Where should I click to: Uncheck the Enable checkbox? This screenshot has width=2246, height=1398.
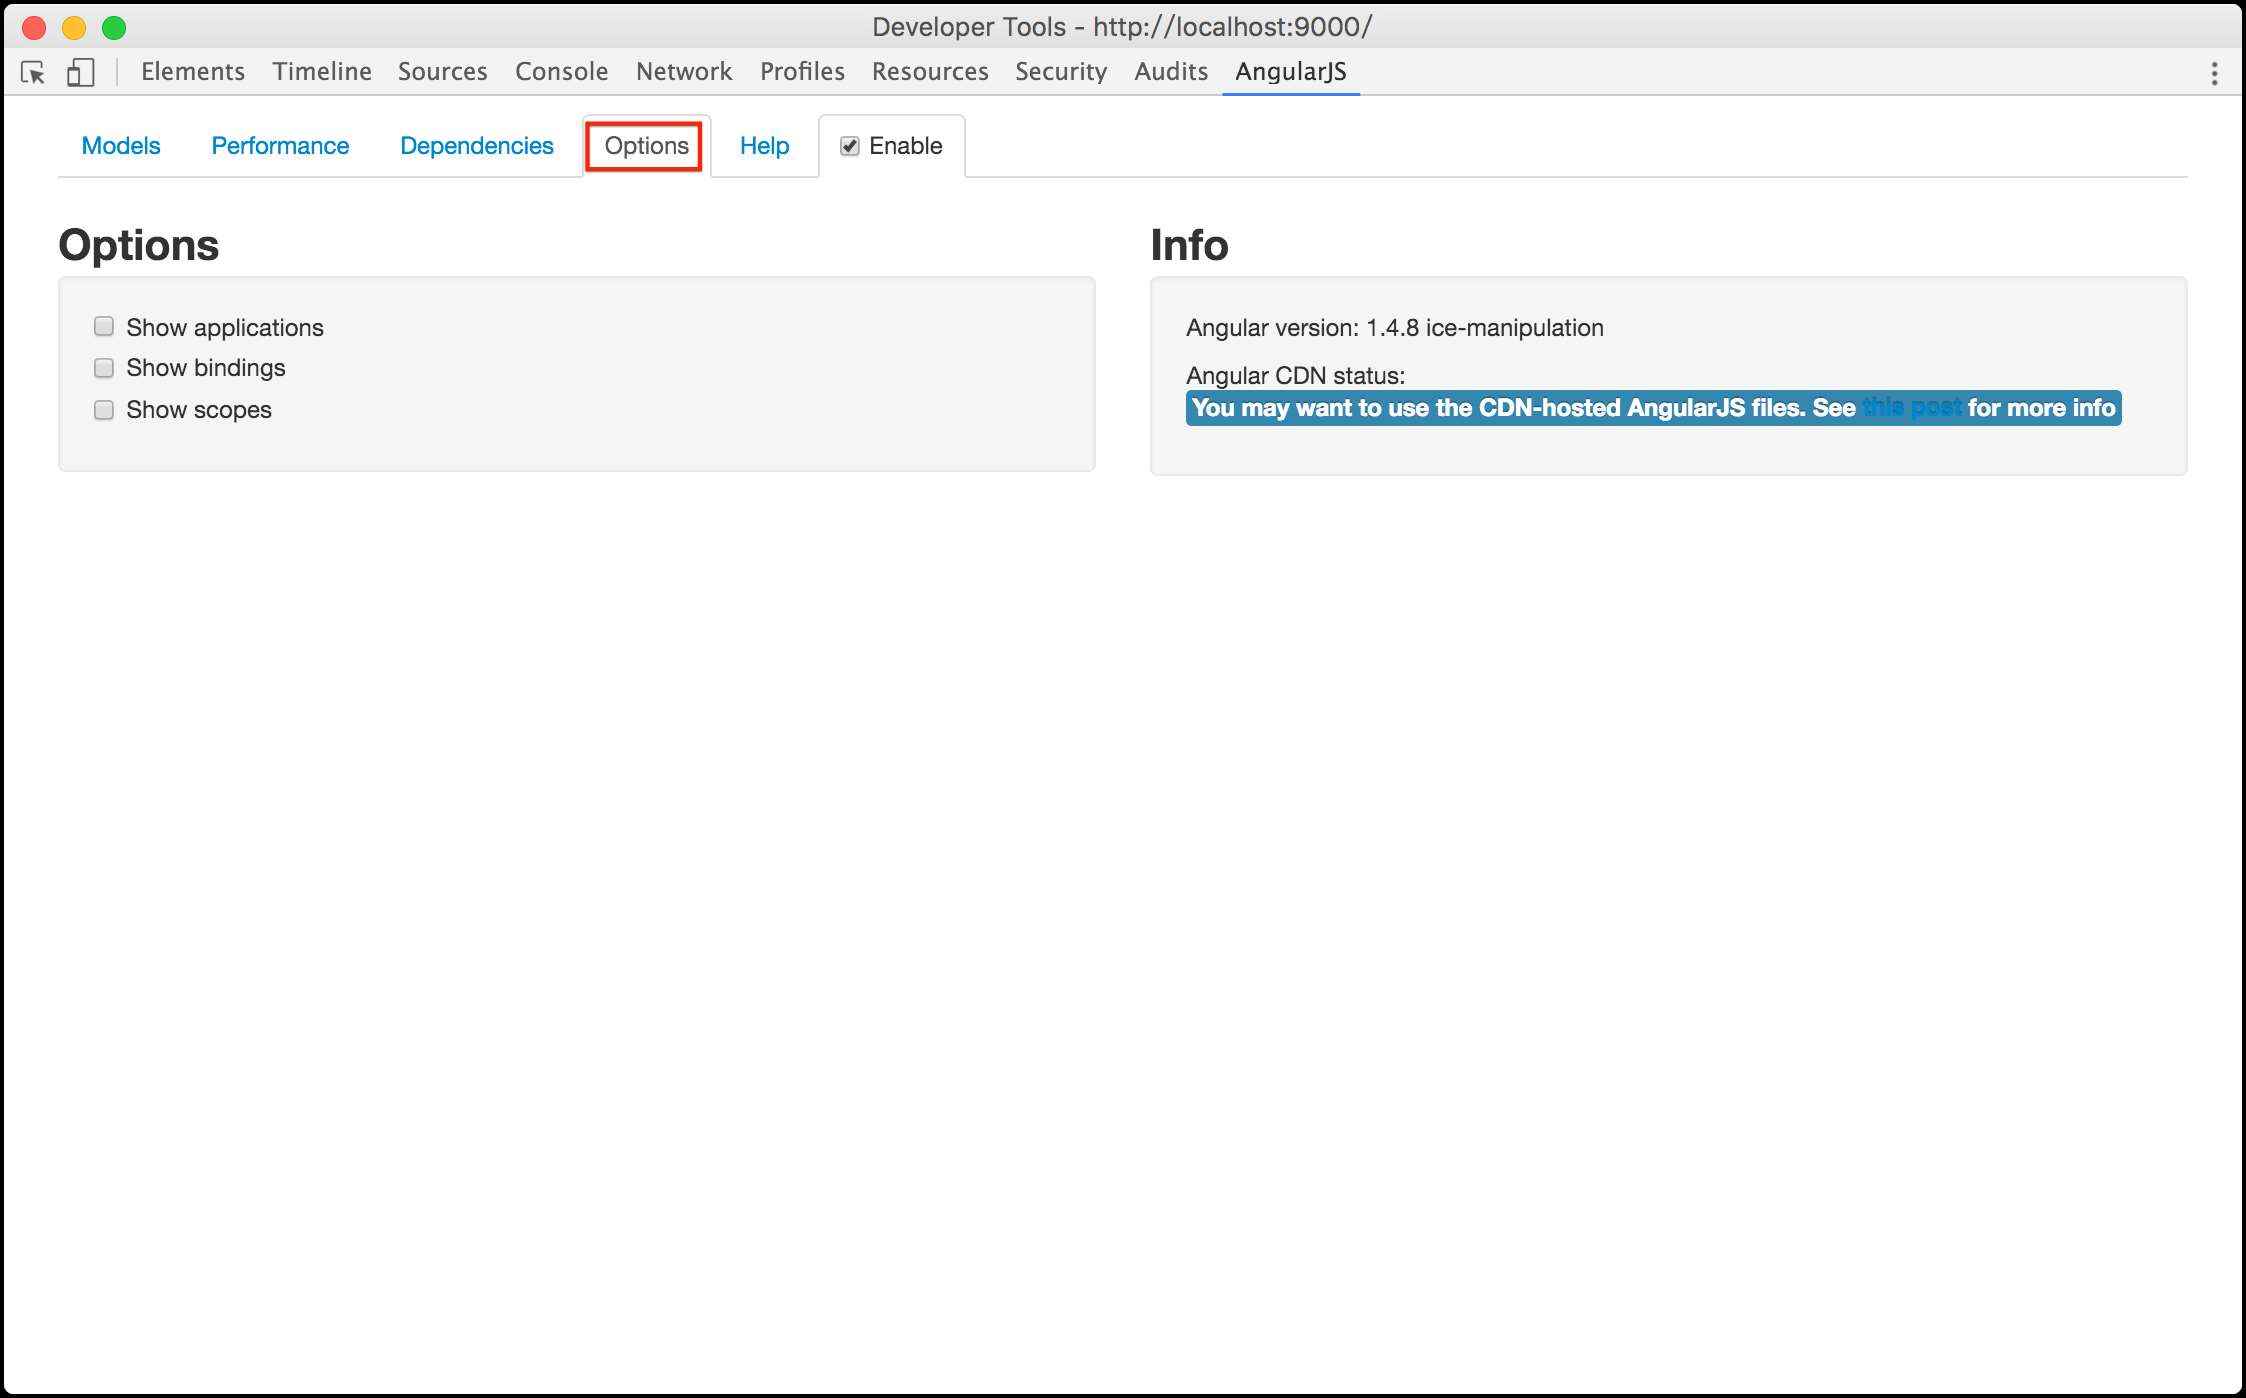(x=850, y=146)
